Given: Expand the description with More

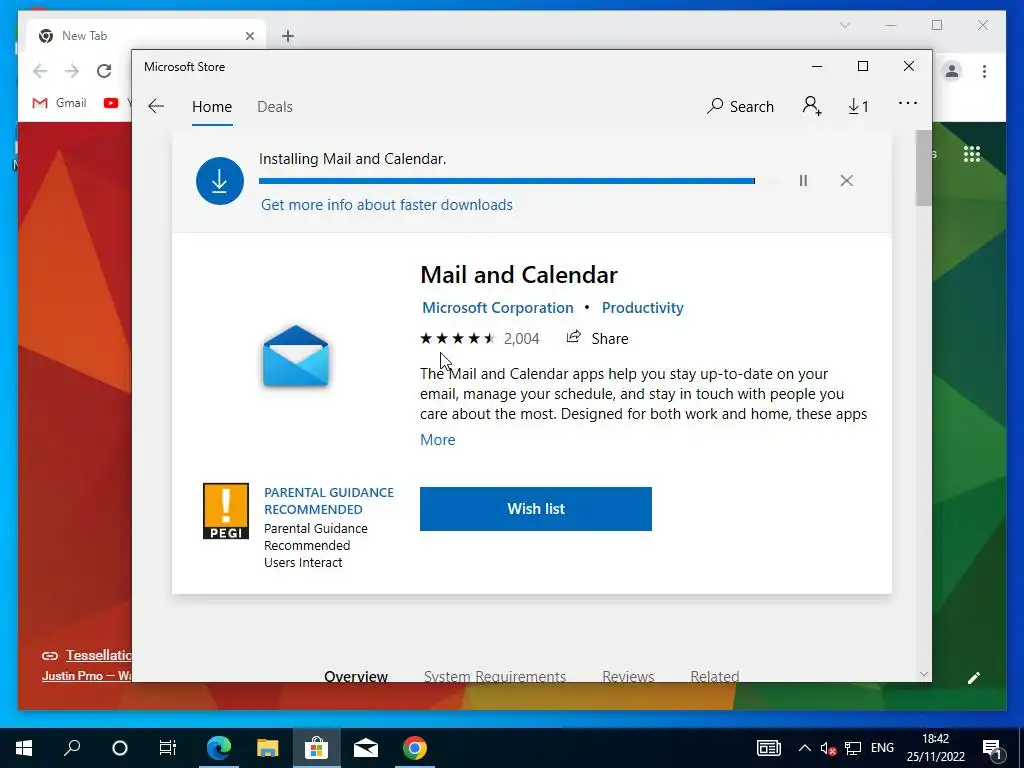Looking at the screenshot, I should [x=438, y=440].
